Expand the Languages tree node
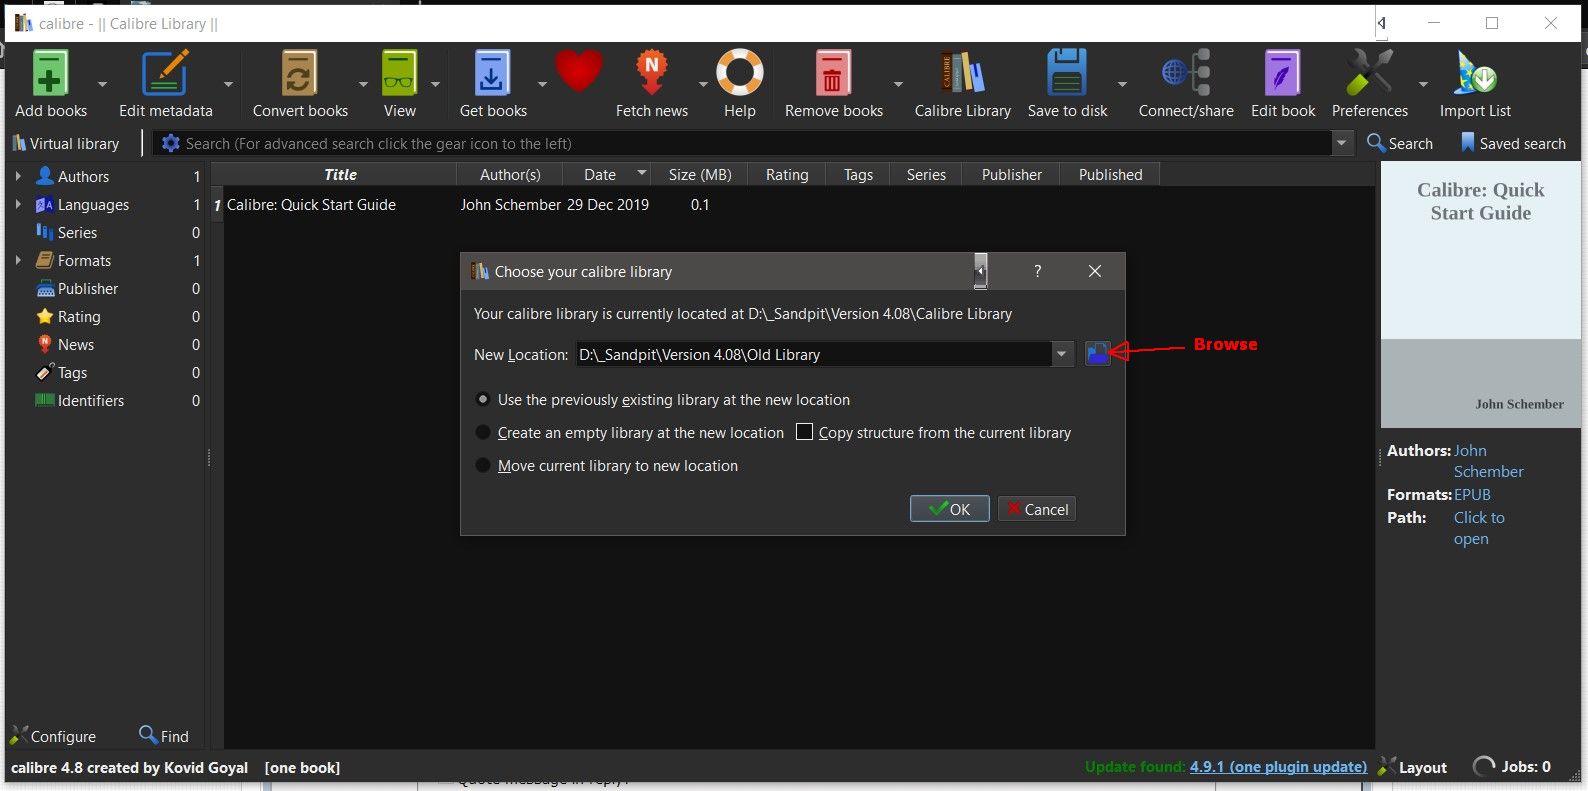The height and width of the screenshot is (791, 1588). (18, 204)
